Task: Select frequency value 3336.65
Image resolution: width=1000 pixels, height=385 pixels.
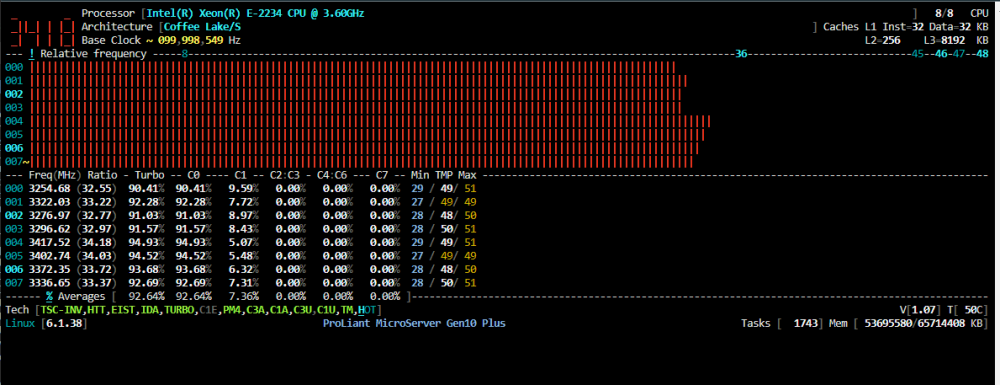Action: tap(50, 282)
